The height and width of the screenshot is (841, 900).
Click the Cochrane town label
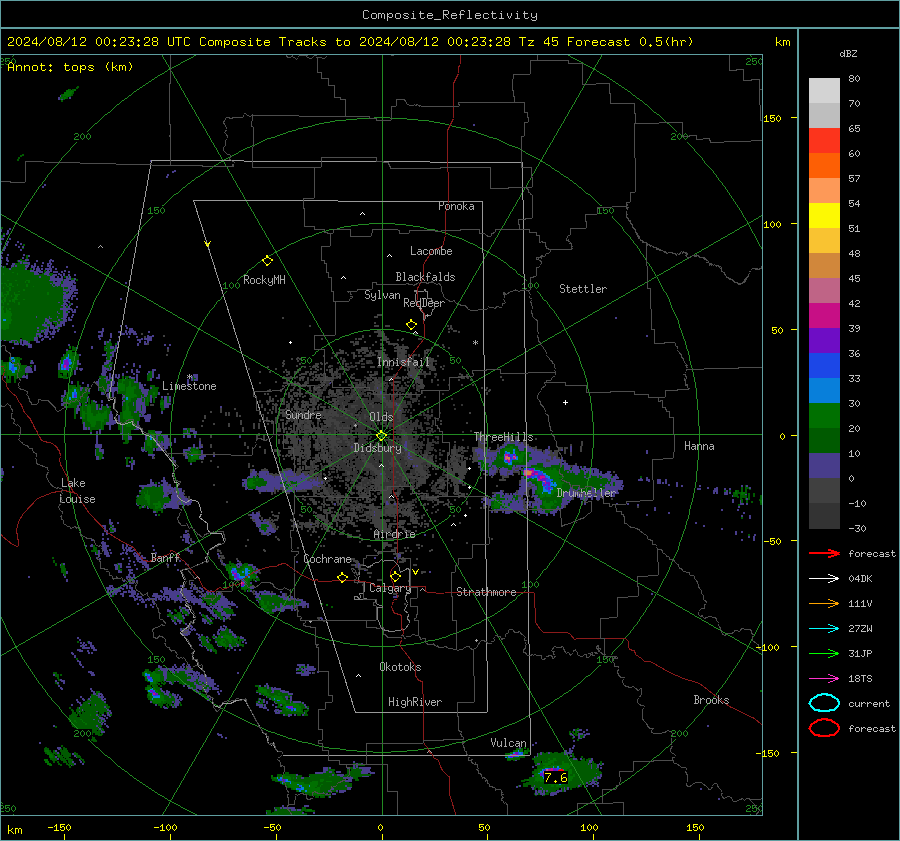point(327,559)
